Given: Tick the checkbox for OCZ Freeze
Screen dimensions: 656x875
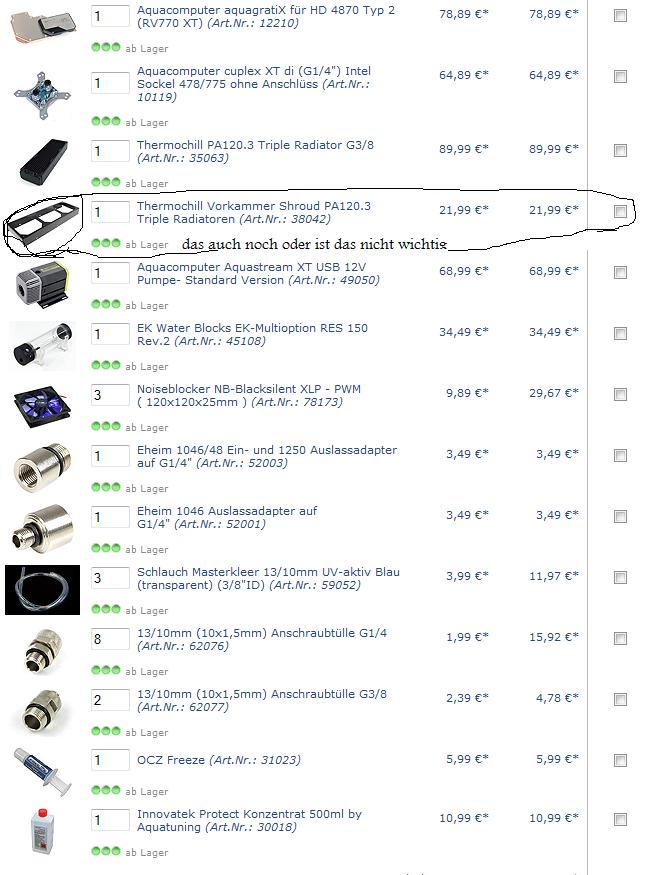Looking at the screenshot, I should pos(620,760).
